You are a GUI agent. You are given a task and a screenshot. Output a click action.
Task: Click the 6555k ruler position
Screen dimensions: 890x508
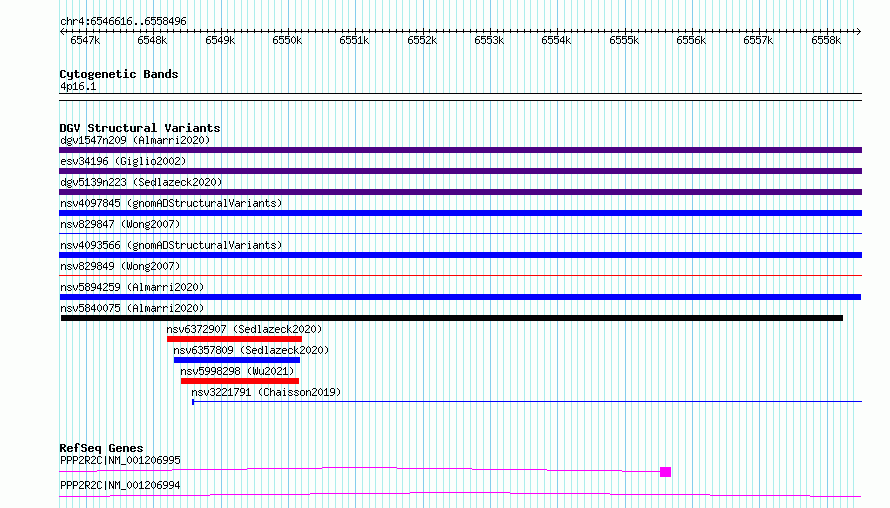624,40
